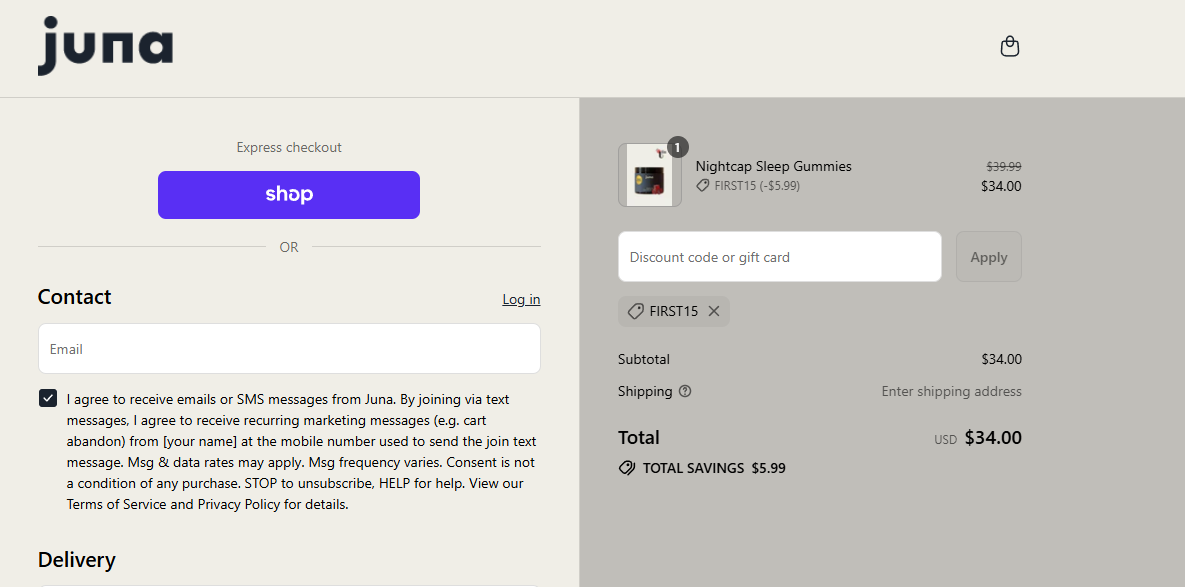The image size is (1185, 587).
Task: Click the quantity badge on the product image
Action: tap(677, 146)
